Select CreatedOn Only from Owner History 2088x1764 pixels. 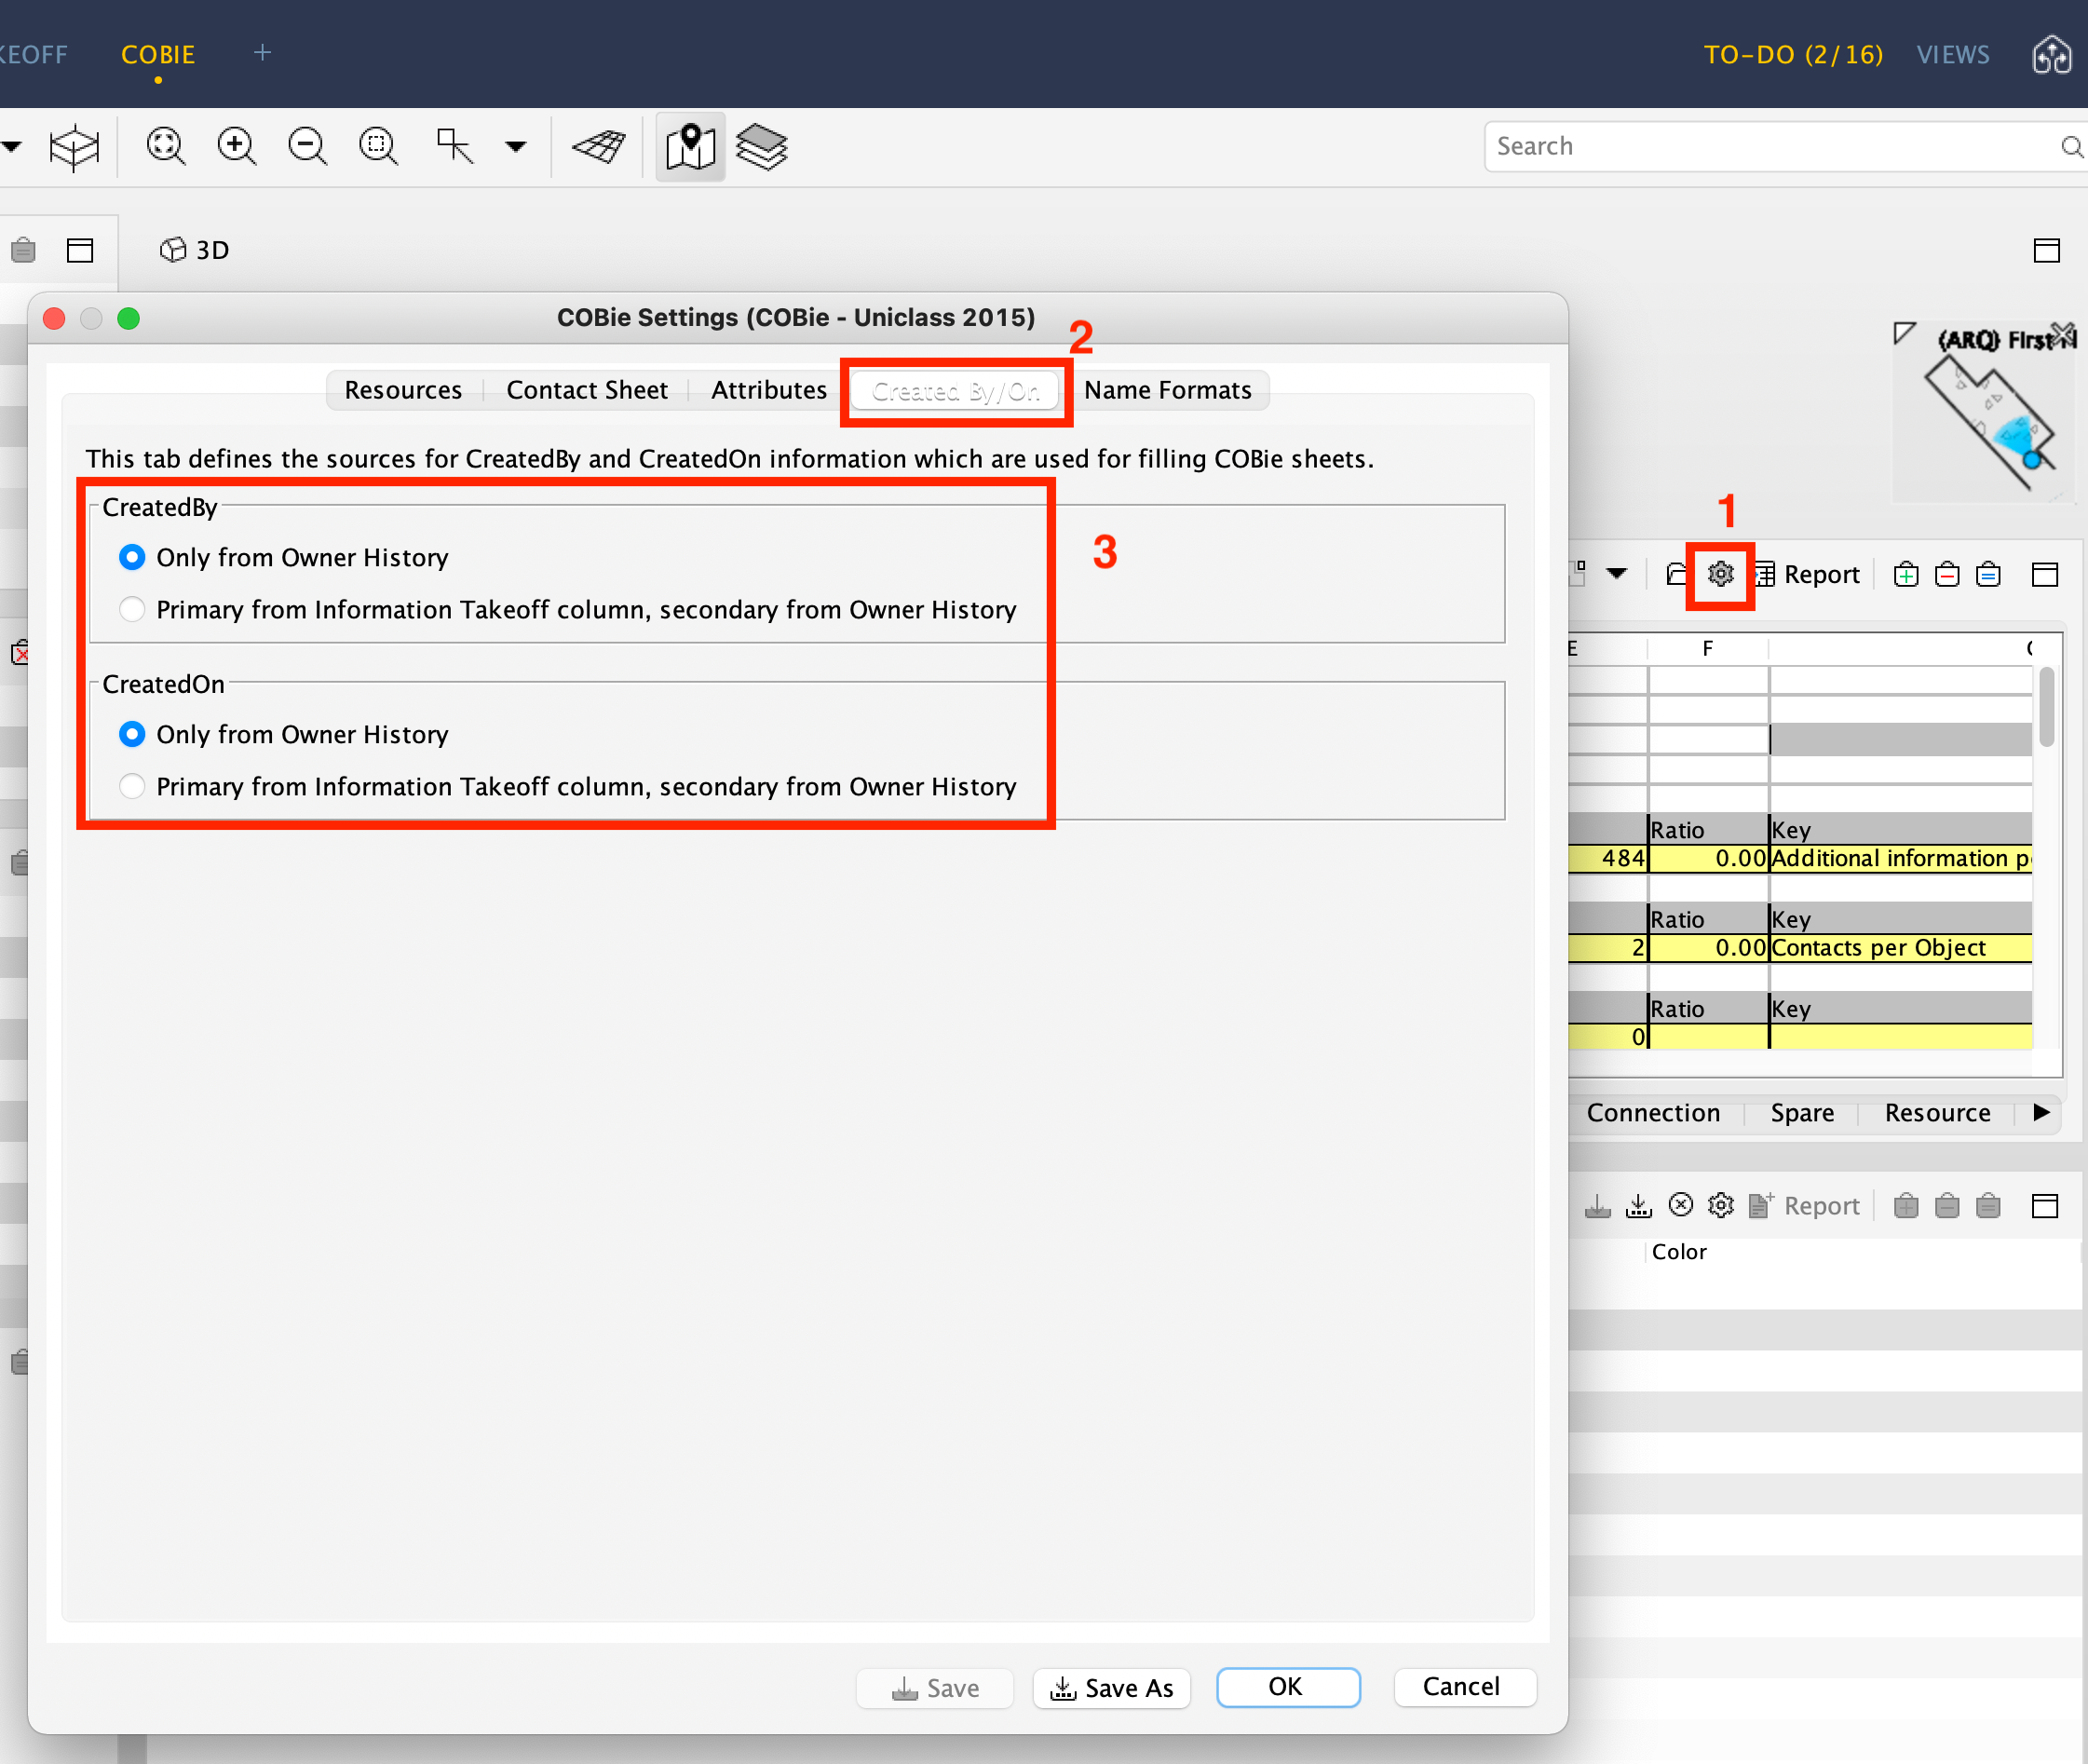point(132,734)
